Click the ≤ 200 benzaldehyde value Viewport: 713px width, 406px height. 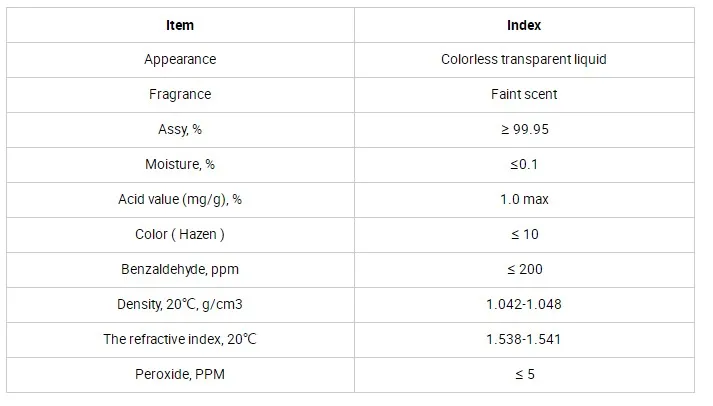click(x=523, y=269)
